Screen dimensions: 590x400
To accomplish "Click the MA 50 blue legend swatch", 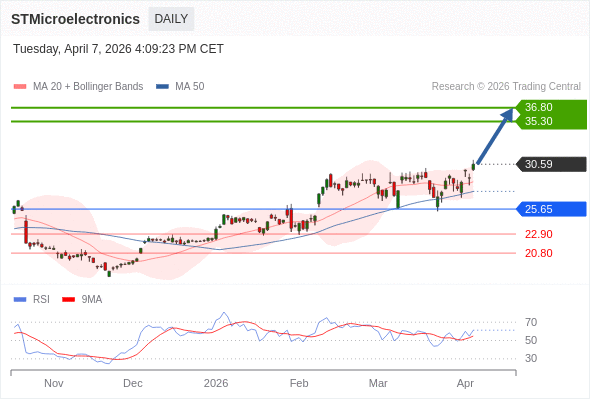I will [162, 87].
